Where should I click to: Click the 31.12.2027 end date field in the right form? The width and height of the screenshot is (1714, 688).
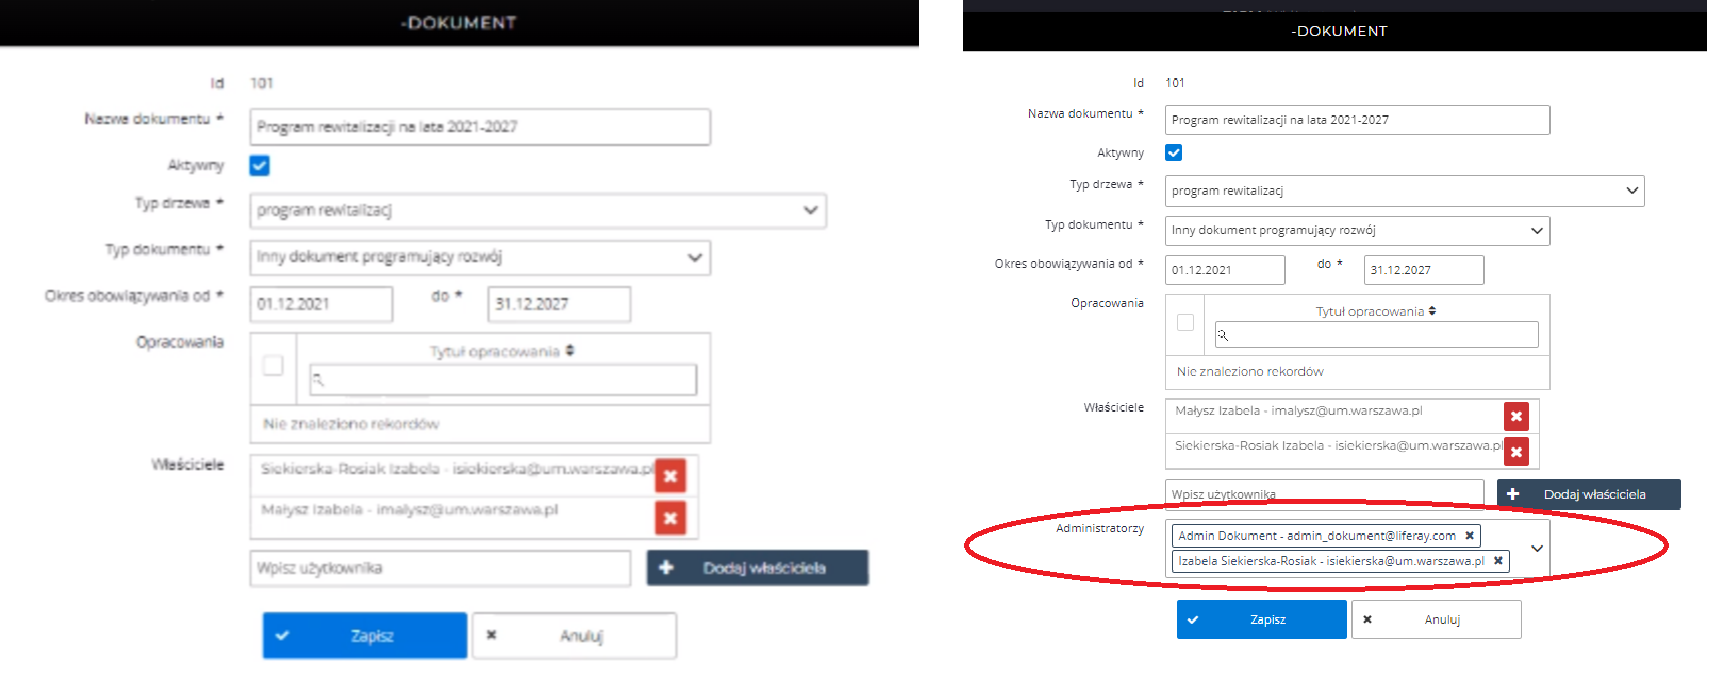[x=1423, y=270]
